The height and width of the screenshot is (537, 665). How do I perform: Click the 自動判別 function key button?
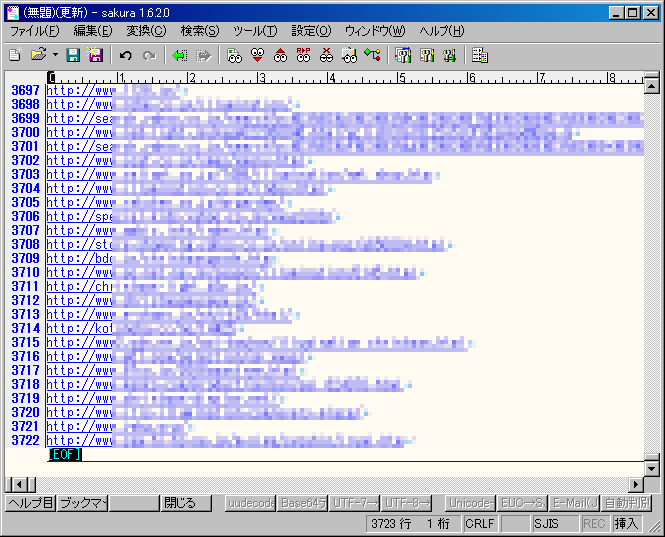point(626,503)
